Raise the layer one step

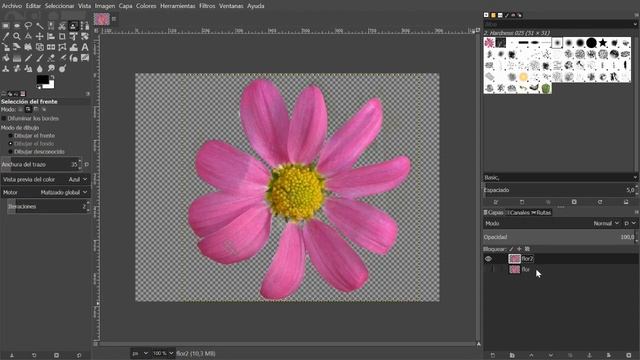531,356
